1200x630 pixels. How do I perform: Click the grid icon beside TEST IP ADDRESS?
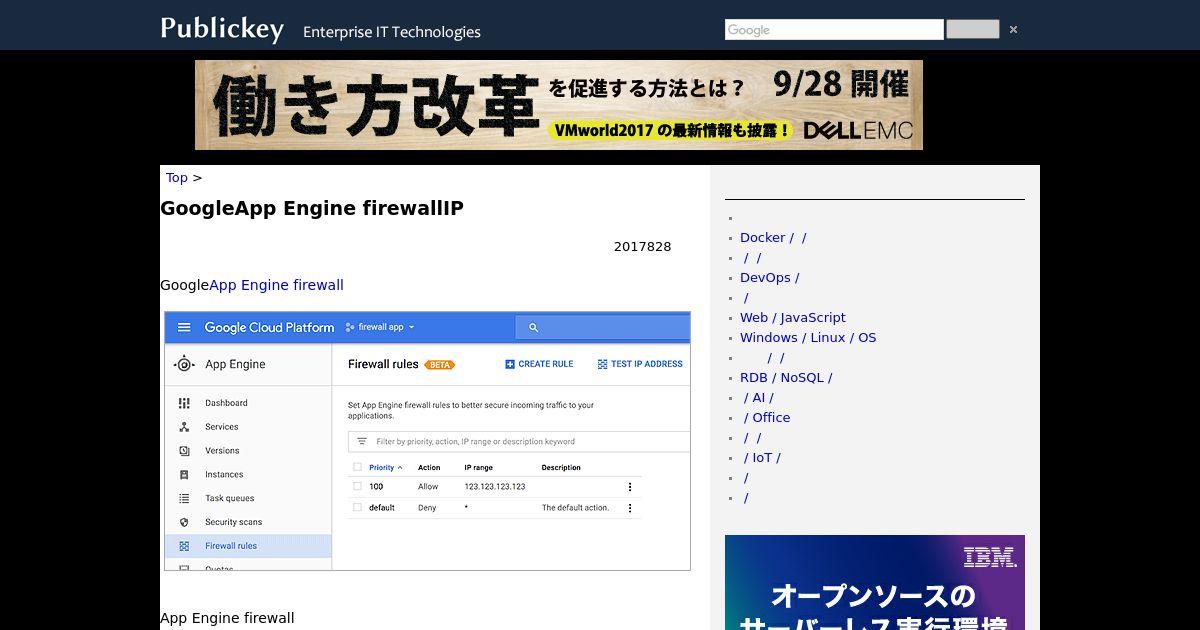pyautogui.click(x=602, y=364)
